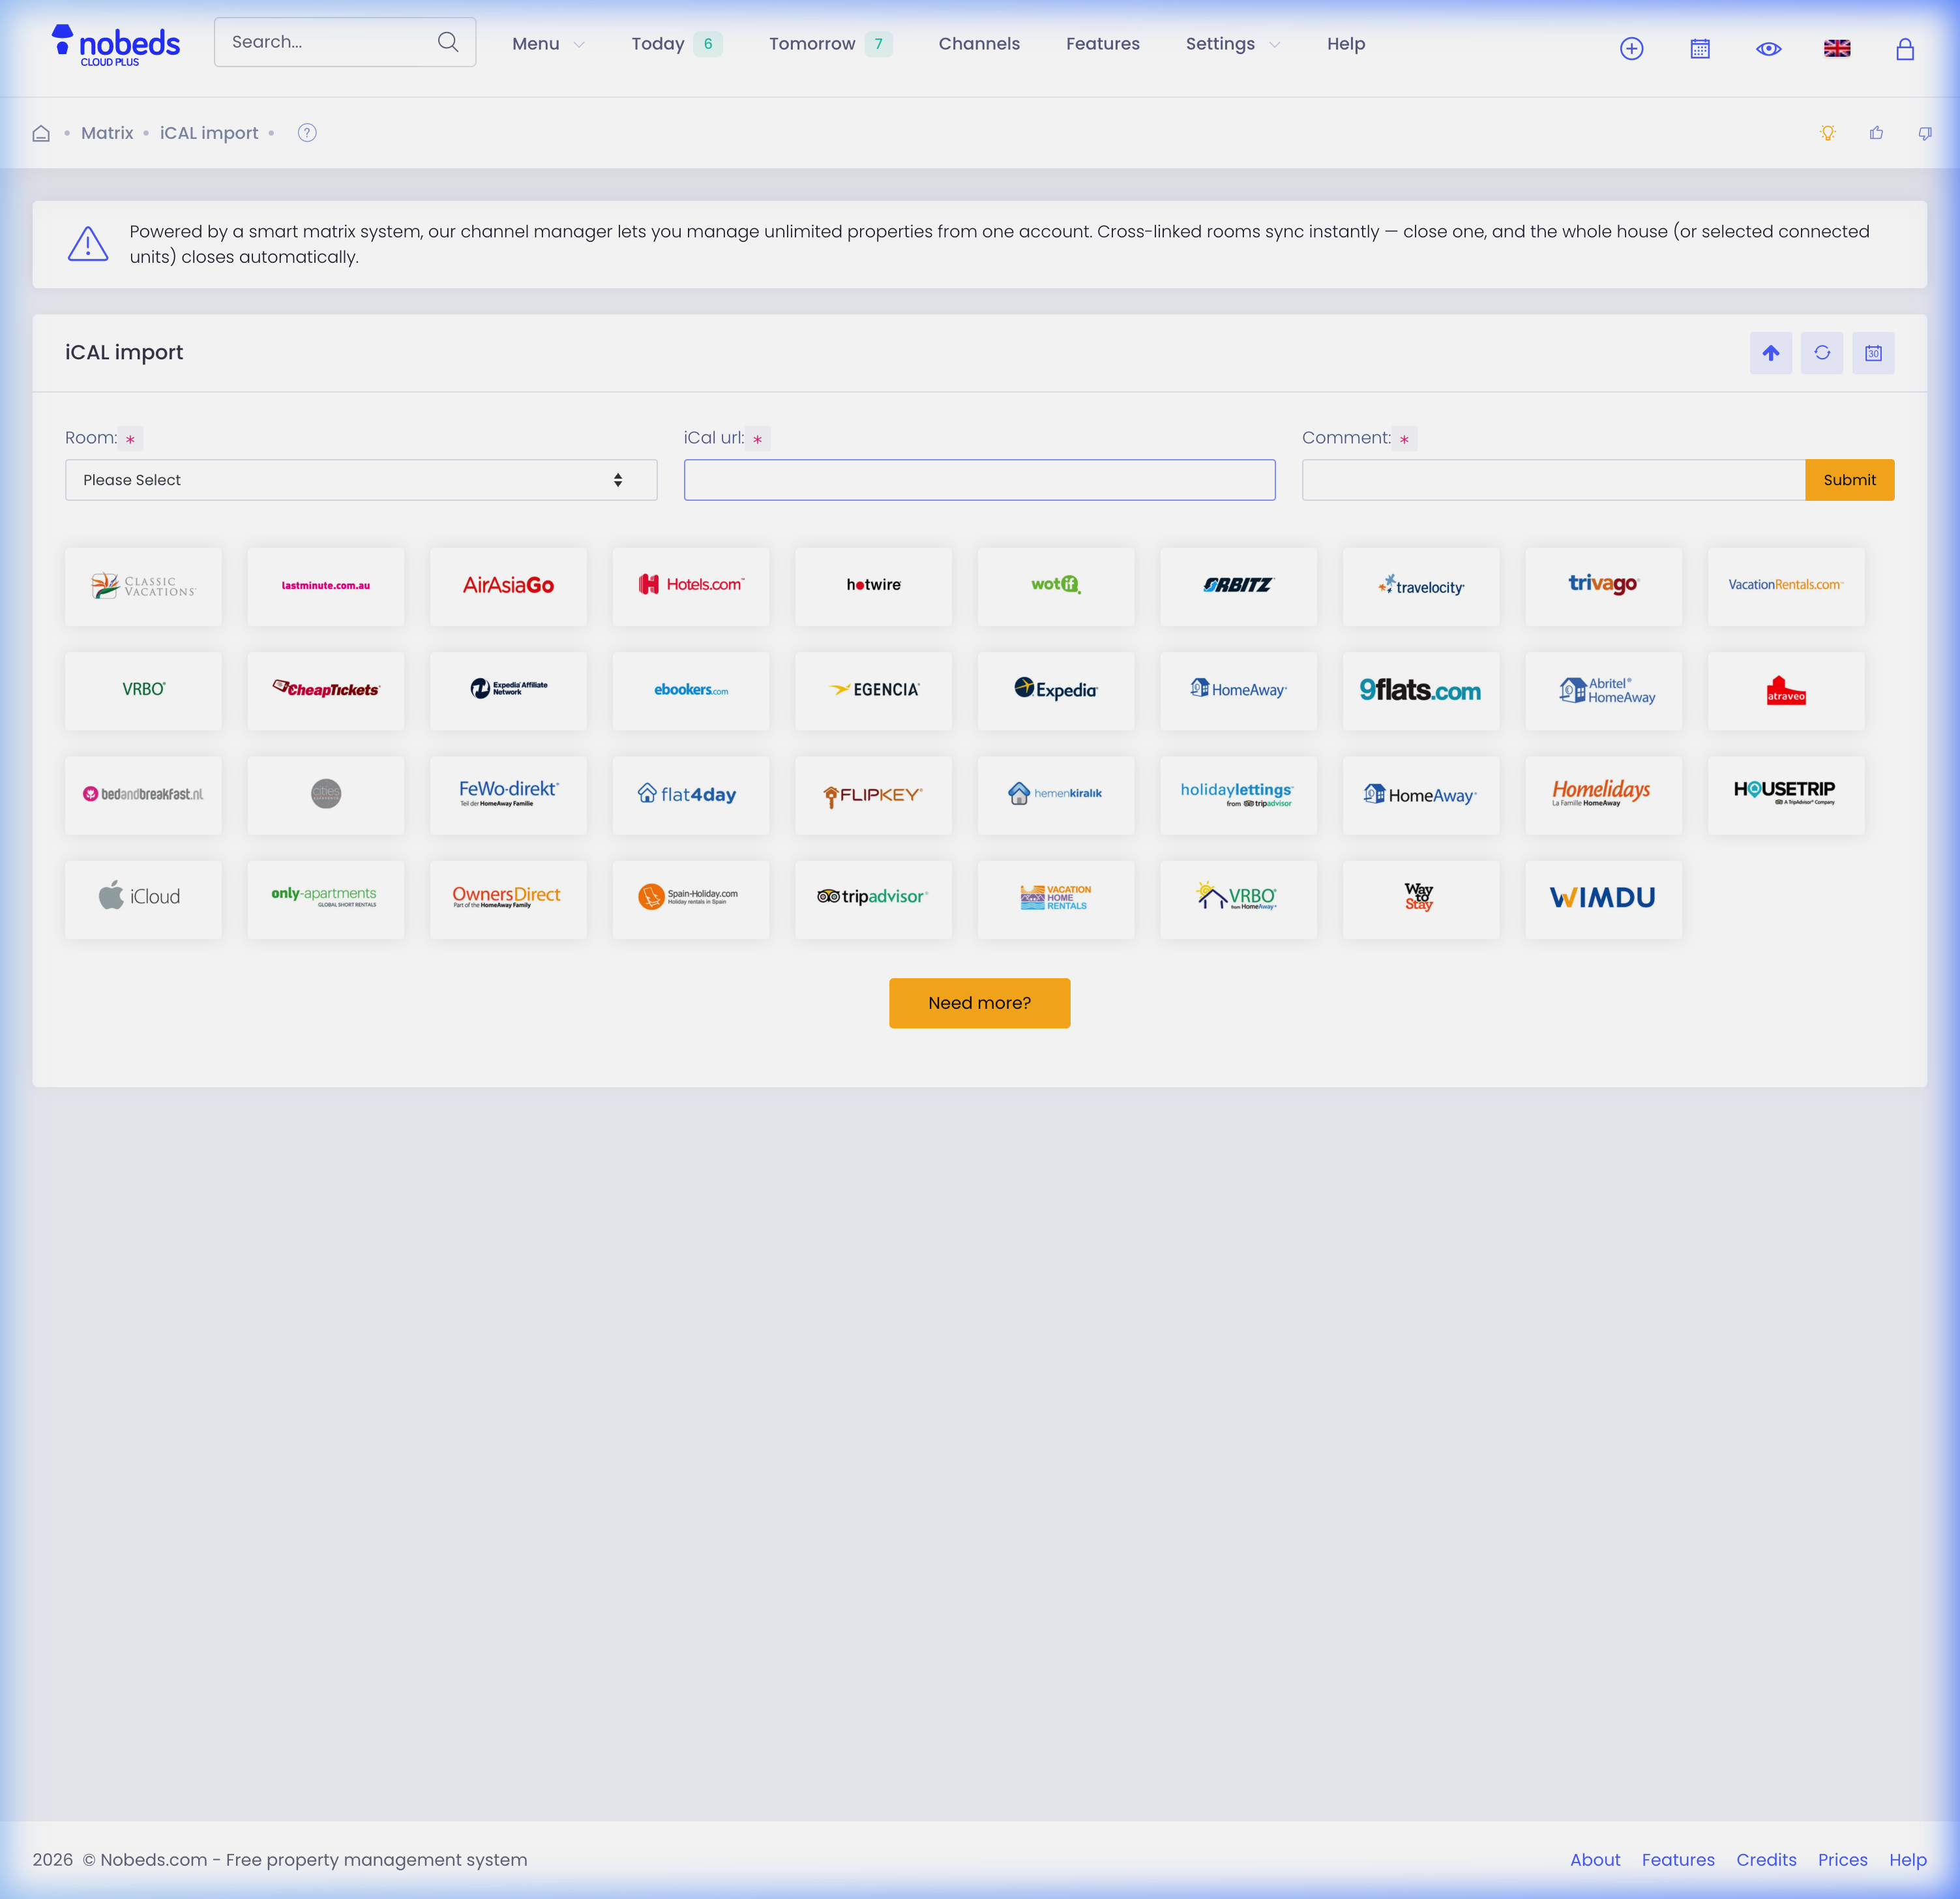The height and width of the screenshot is (1899, 1960).
Task: Pick the CheapTickets channel tile
Action: (x=325, y=691)
